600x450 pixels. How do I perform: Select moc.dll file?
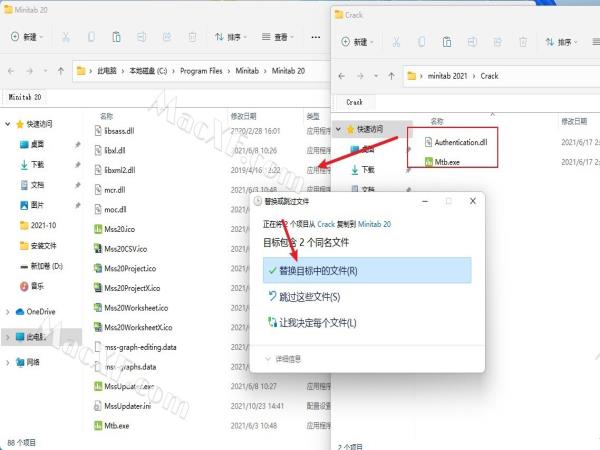[115, 209]
